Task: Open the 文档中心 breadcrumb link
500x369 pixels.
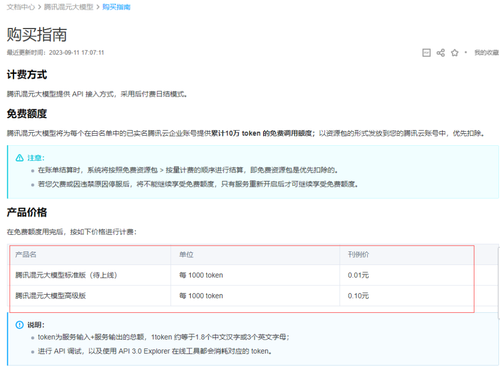Action: point(21,7)
